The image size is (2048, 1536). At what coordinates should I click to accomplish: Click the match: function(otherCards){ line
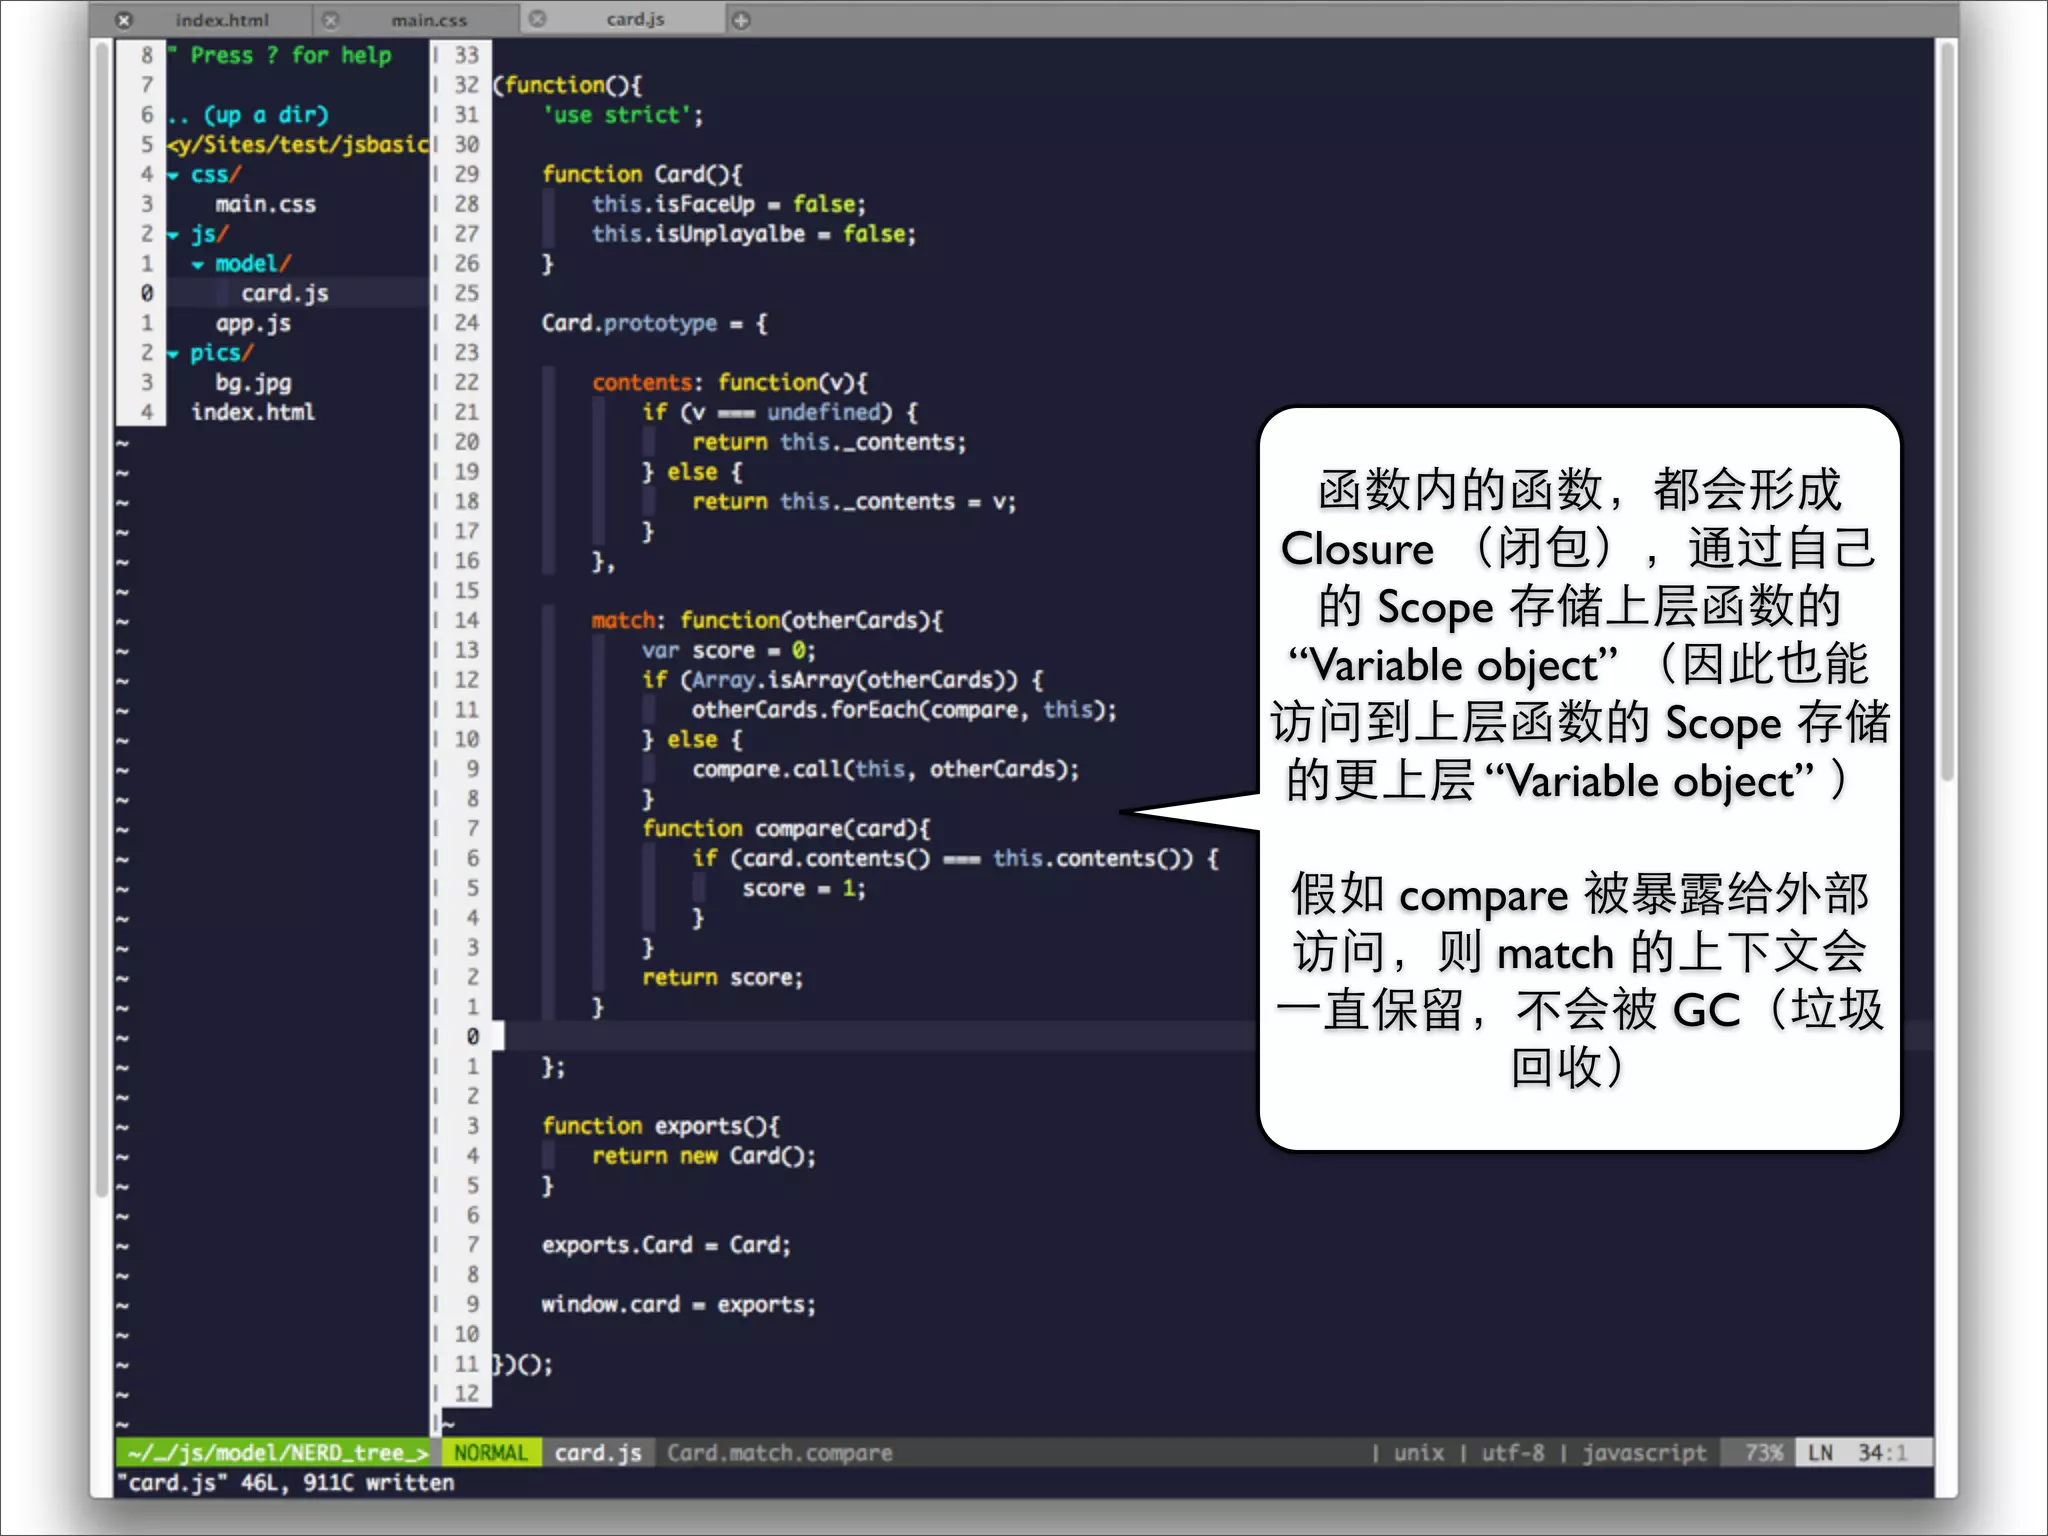click(x=766, y=620)
